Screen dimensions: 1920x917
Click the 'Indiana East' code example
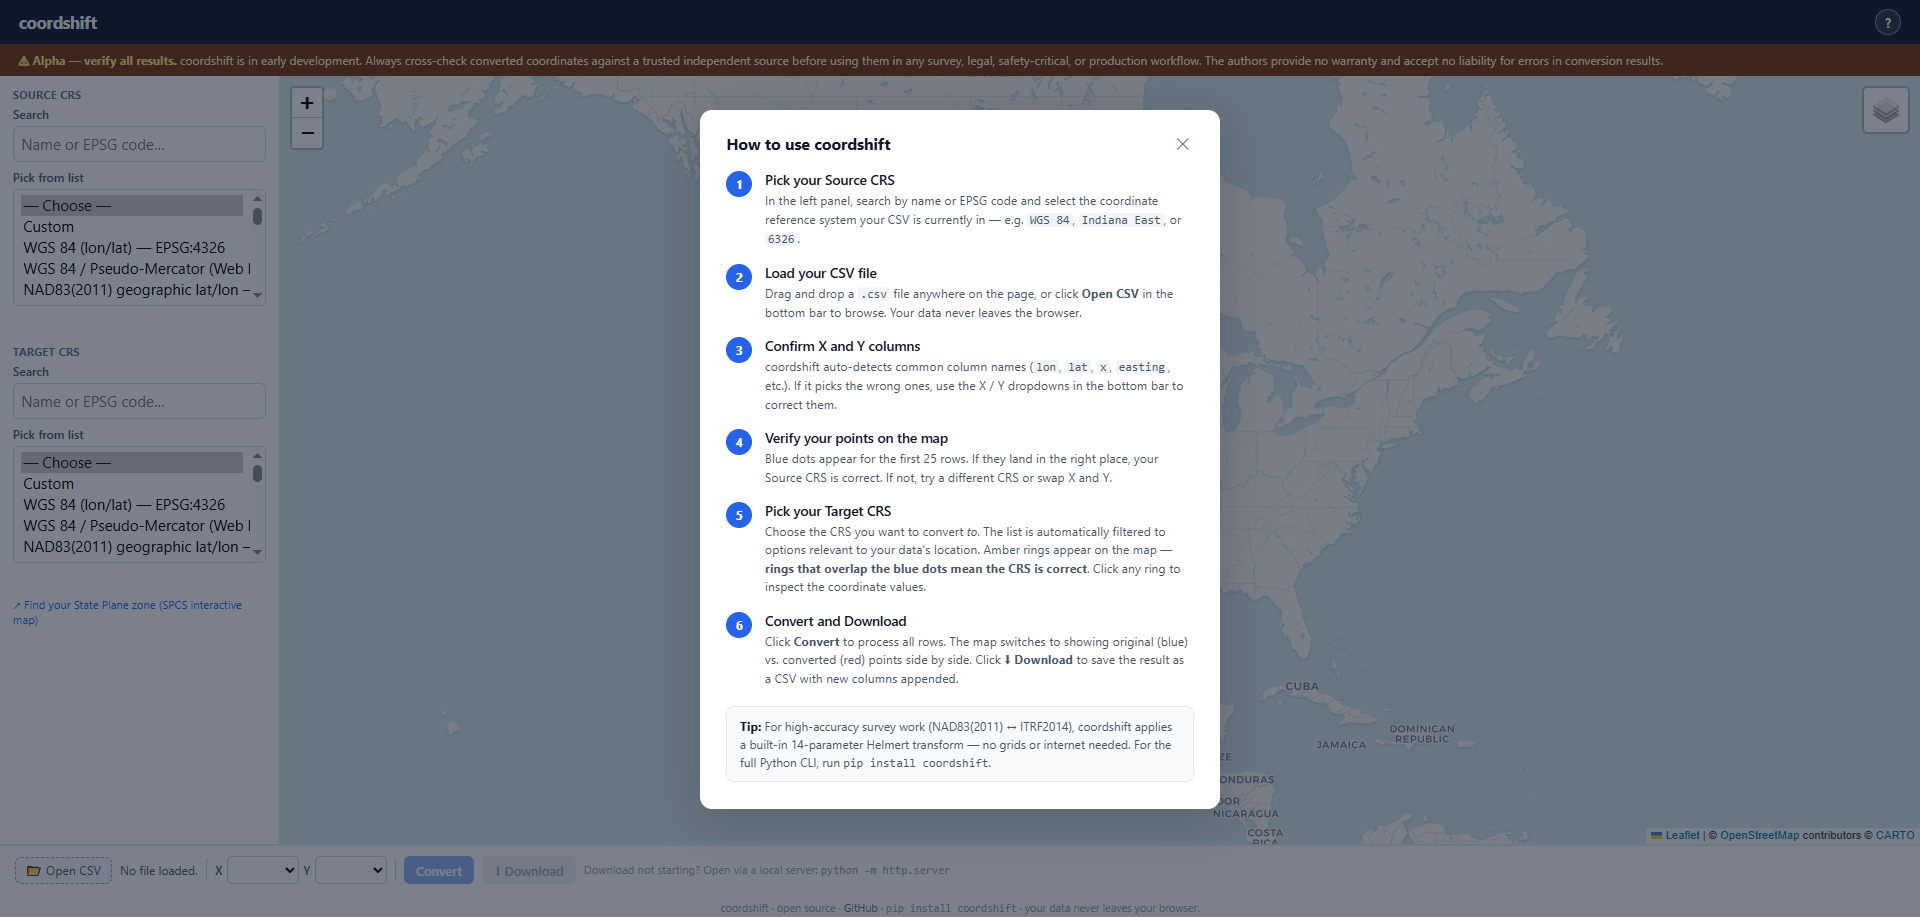[x=1121, y=220]
